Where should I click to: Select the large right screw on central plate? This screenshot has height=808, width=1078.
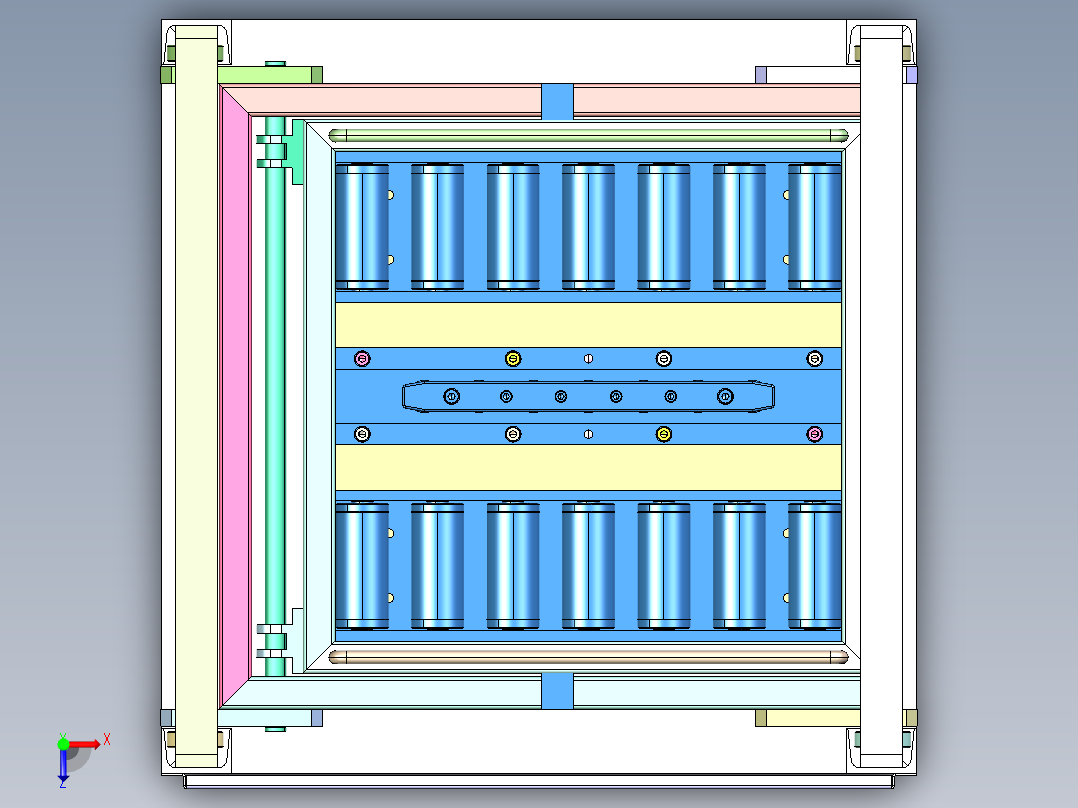(x=725, y=396)
